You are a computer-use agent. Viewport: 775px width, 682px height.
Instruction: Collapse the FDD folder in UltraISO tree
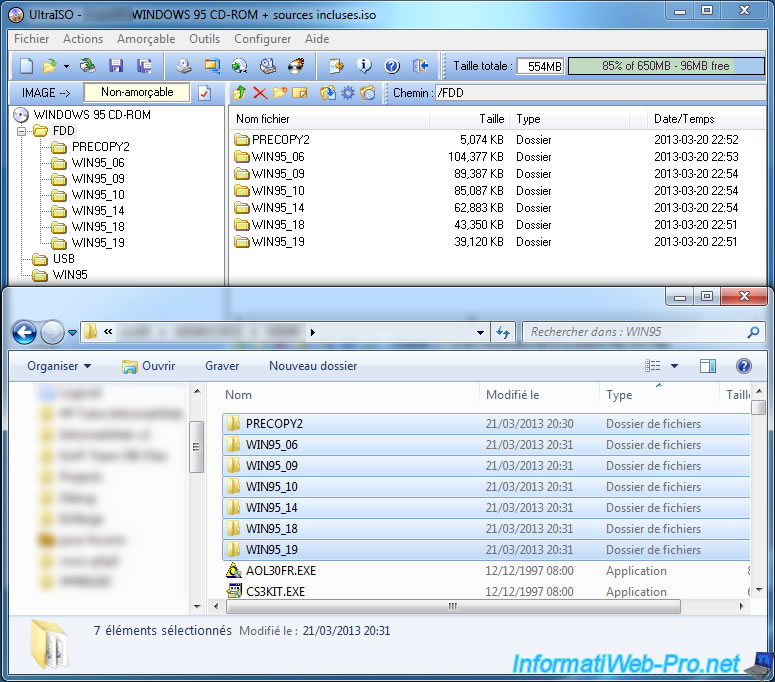(x=21, y=131)
